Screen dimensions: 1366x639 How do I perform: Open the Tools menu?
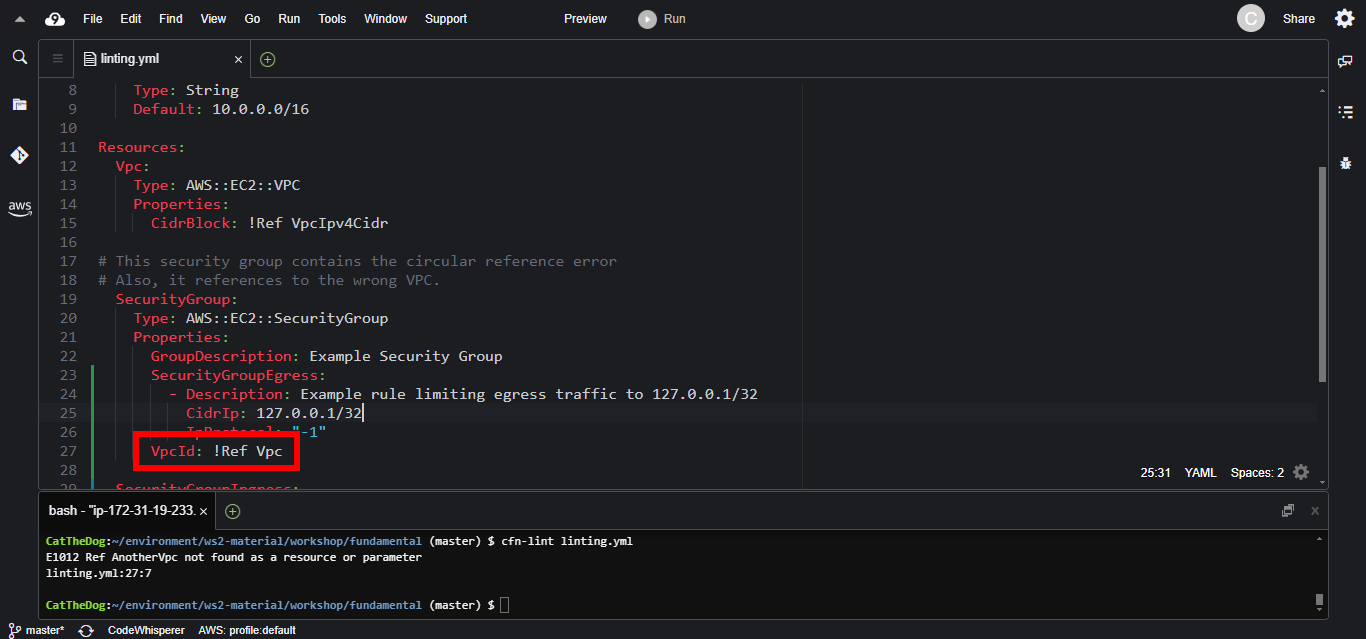click(332, 18)
